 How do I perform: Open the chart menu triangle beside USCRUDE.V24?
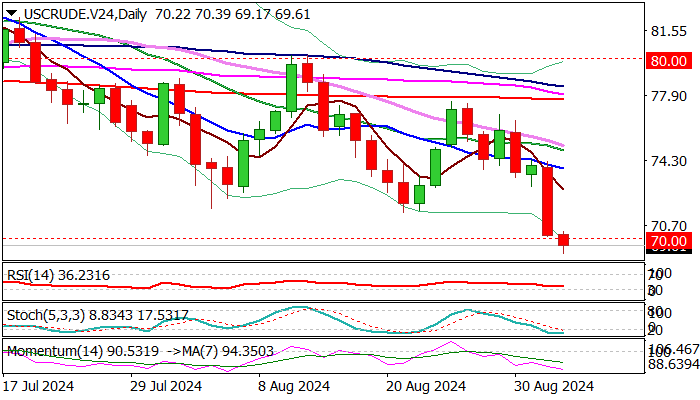tap(10, 14)
